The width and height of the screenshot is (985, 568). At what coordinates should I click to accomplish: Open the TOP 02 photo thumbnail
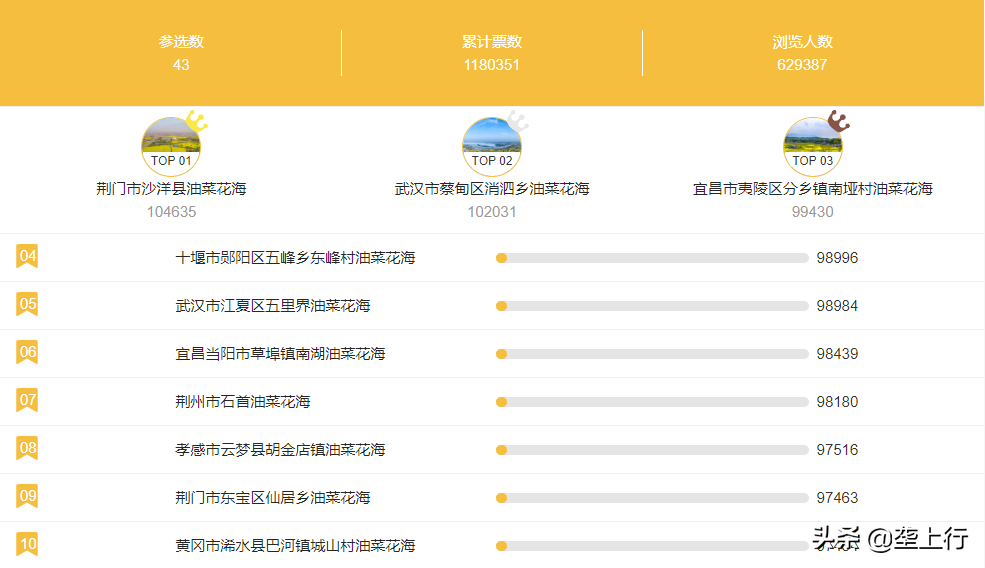[x=492, y=146]
